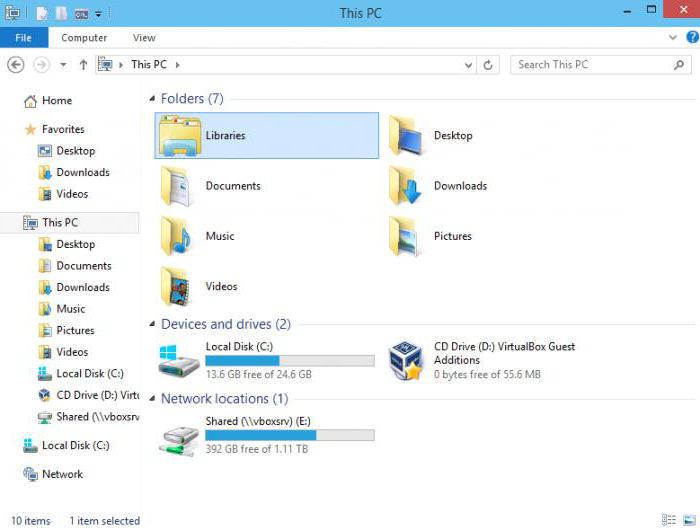Select the Local Disk (C:) drive icon
The width and height of the screenshot is (700, 530).
(x=180, y=360)
